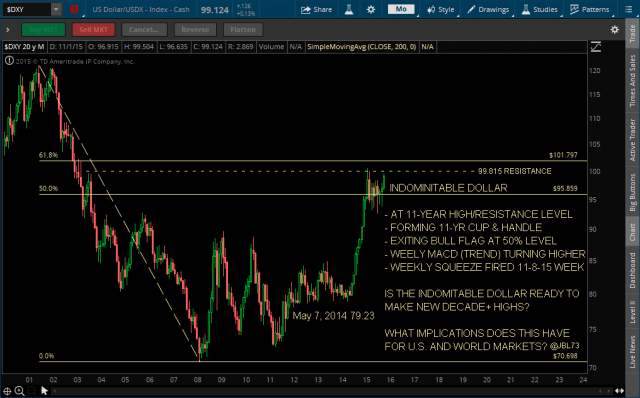Click the 61.8% Fibonacci level label
The height and width of the screenshot is (398, 640).
pyautogui.click(x=48, y=155)
